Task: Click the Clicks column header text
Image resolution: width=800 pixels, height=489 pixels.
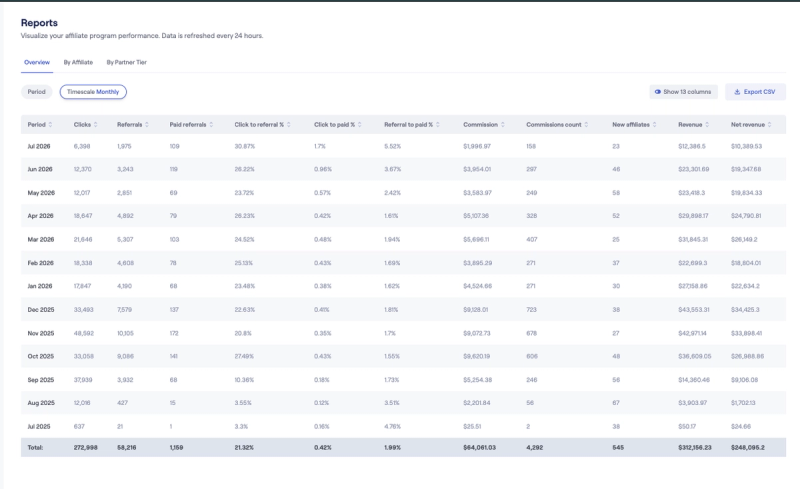Action: (82, 125)
